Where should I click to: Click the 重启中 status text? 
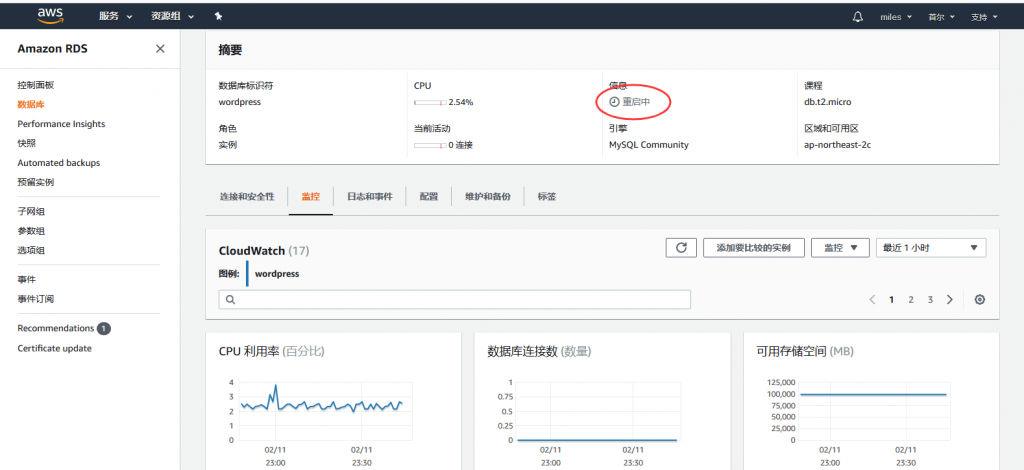point(636,102)
